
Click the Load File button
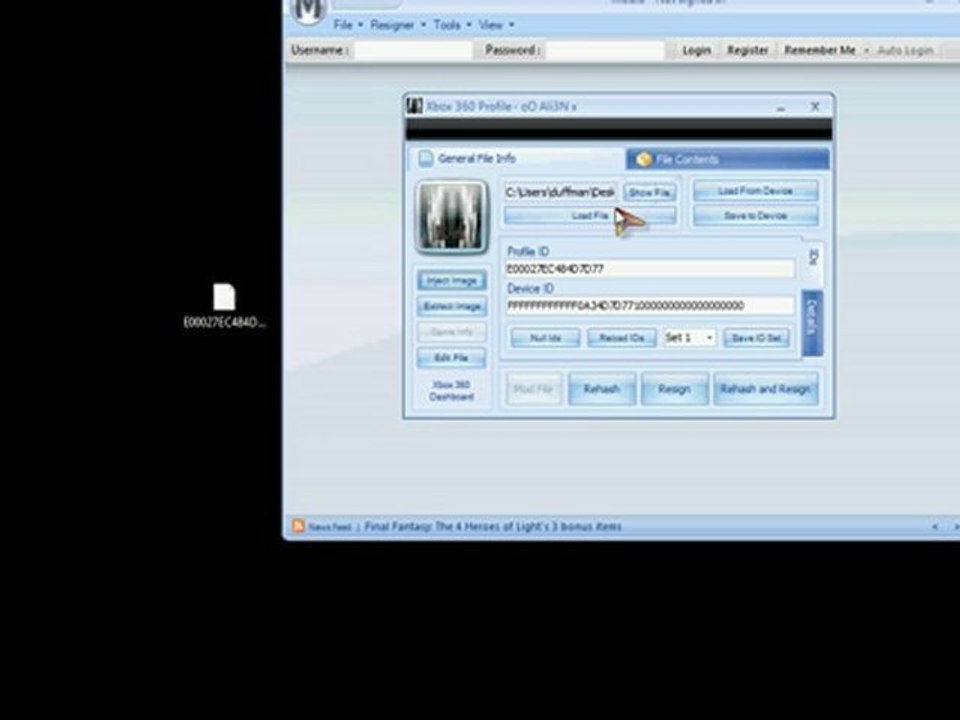point(590,216)
